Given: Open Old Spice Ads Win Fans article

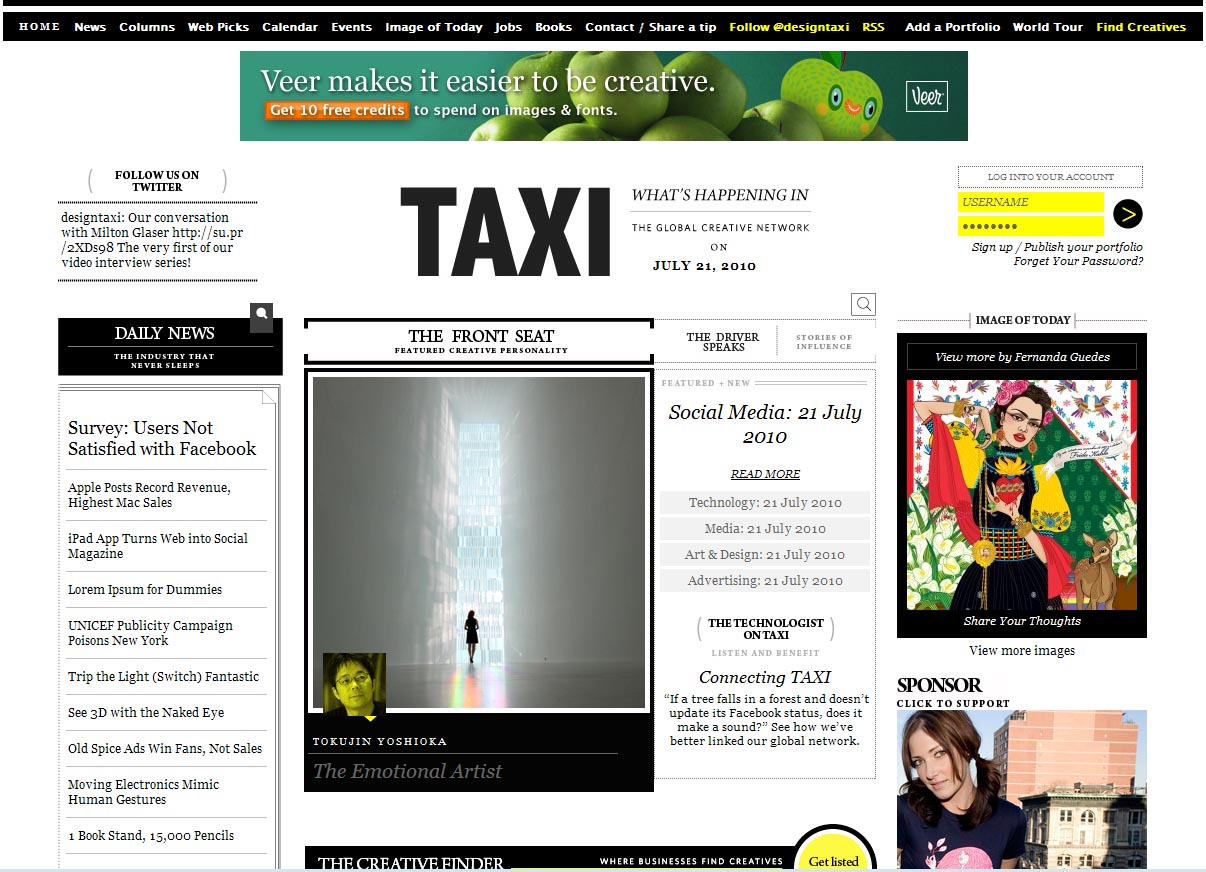Looking at the screenshot, I should pos(165,748).
